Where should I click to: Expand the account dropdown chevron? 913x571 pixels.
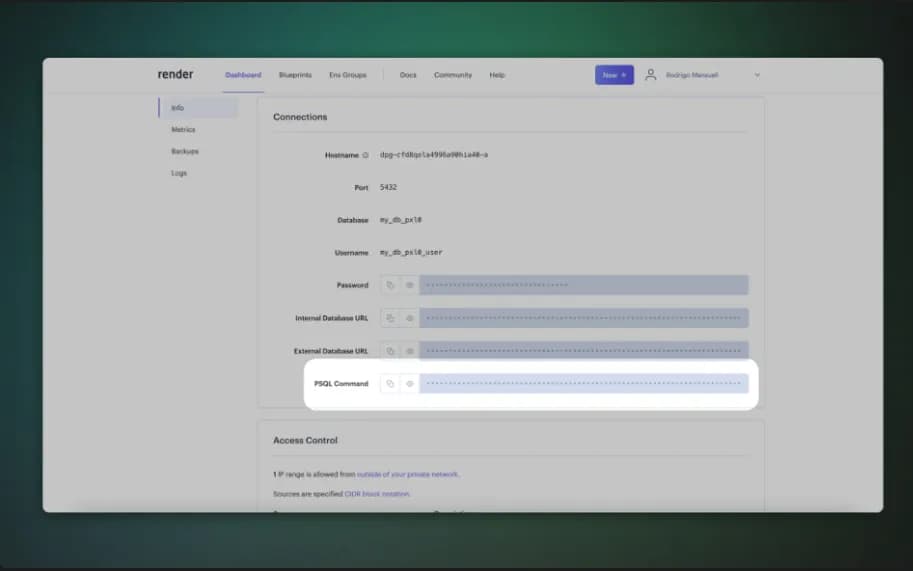click(x=757, y=75)
